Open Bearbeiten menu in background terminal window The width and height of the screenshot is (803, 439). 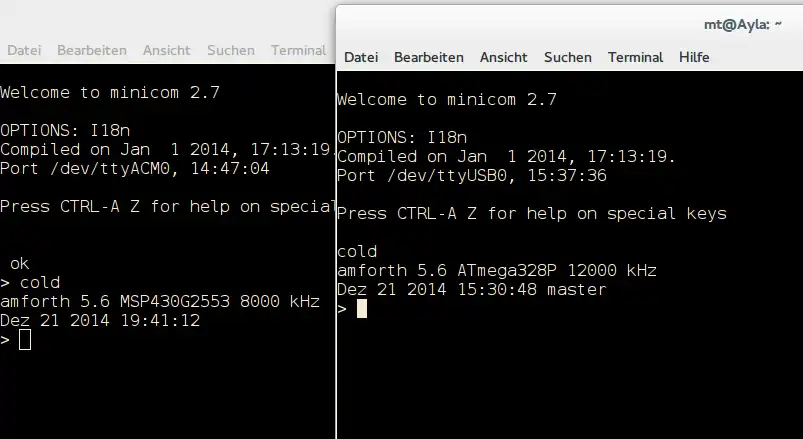click(92, 50)
